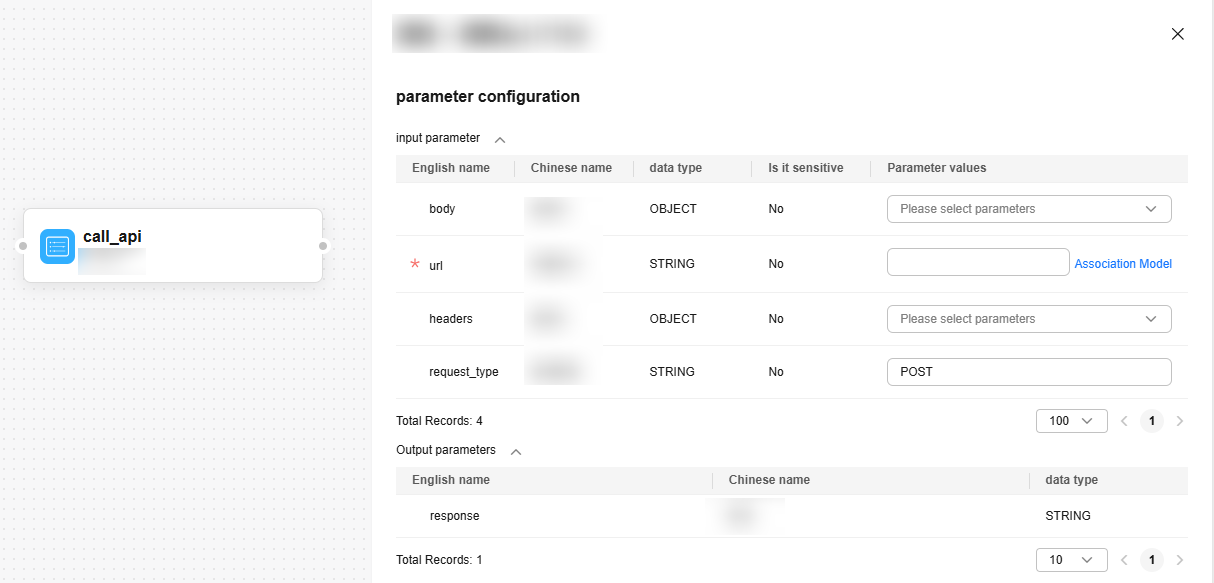1214x583 pixels.
Task: Select page 1 of output parameters
Action: point(1152,560)
